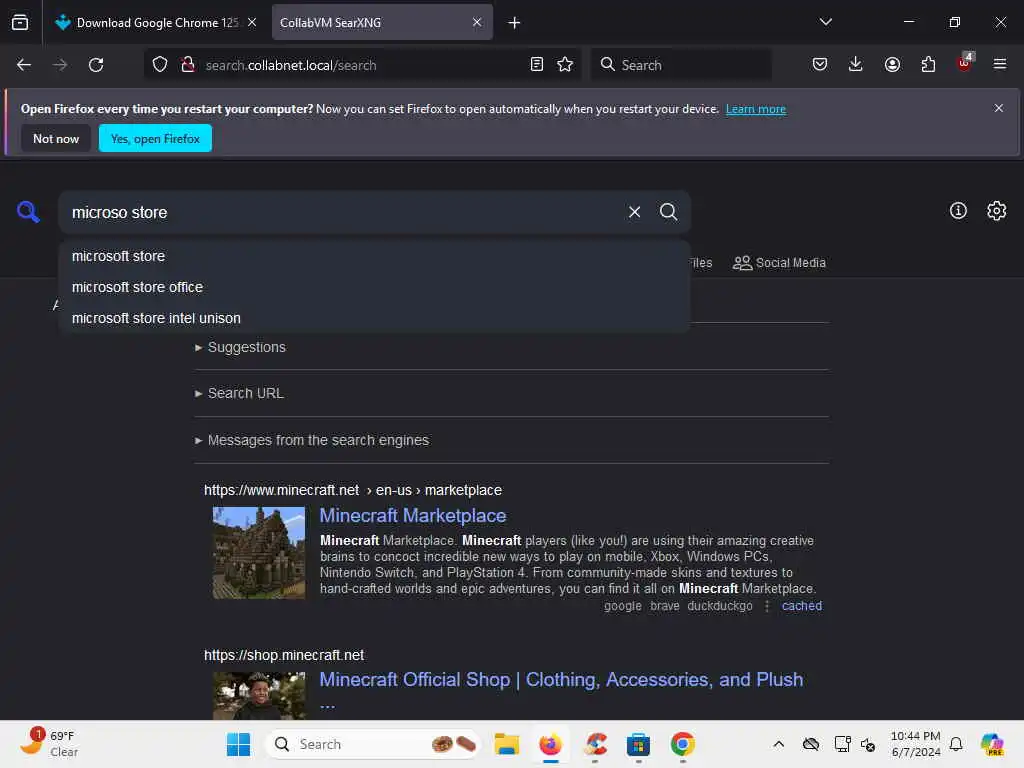Viewport: 1024px width, 768px height.
Task: Open the CCleaner taskbar icon
Action: coord(595,744)
